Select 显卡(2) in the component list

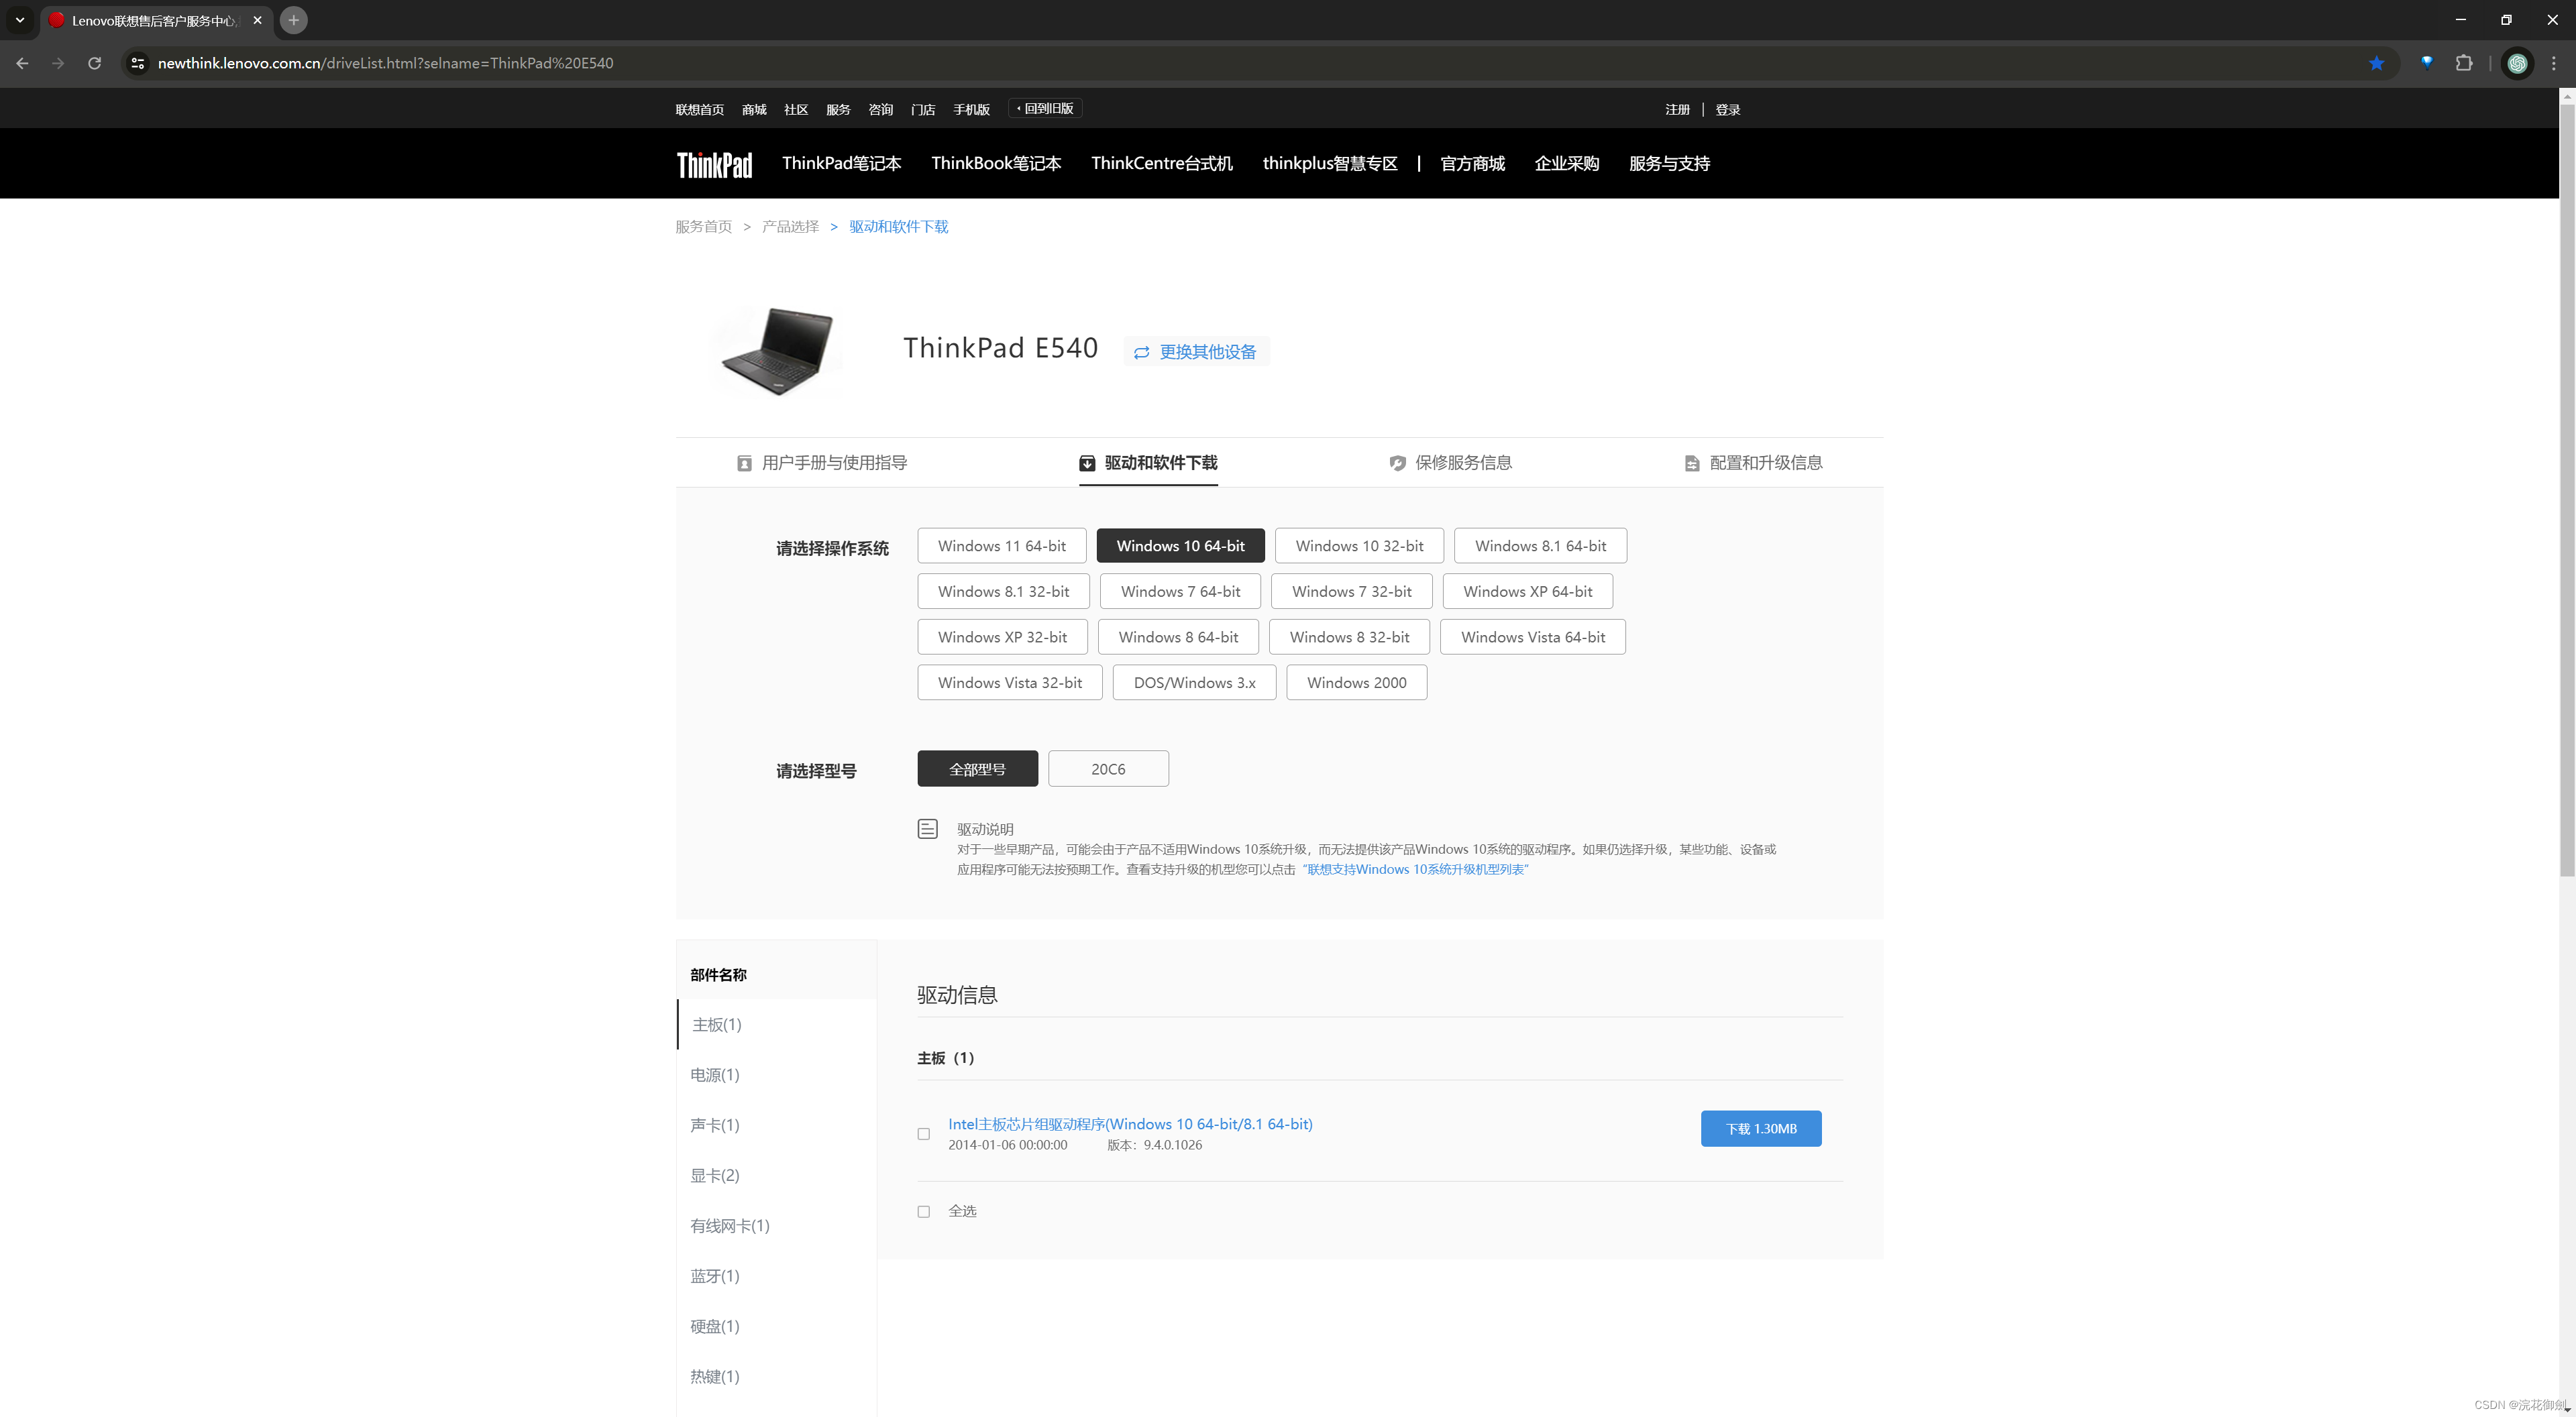(x=714, y=1175)
